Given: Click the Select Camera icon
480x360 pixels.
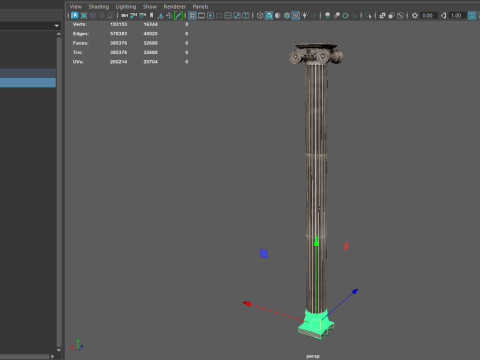Looking at the screenshot, I should tap(124, 15).
